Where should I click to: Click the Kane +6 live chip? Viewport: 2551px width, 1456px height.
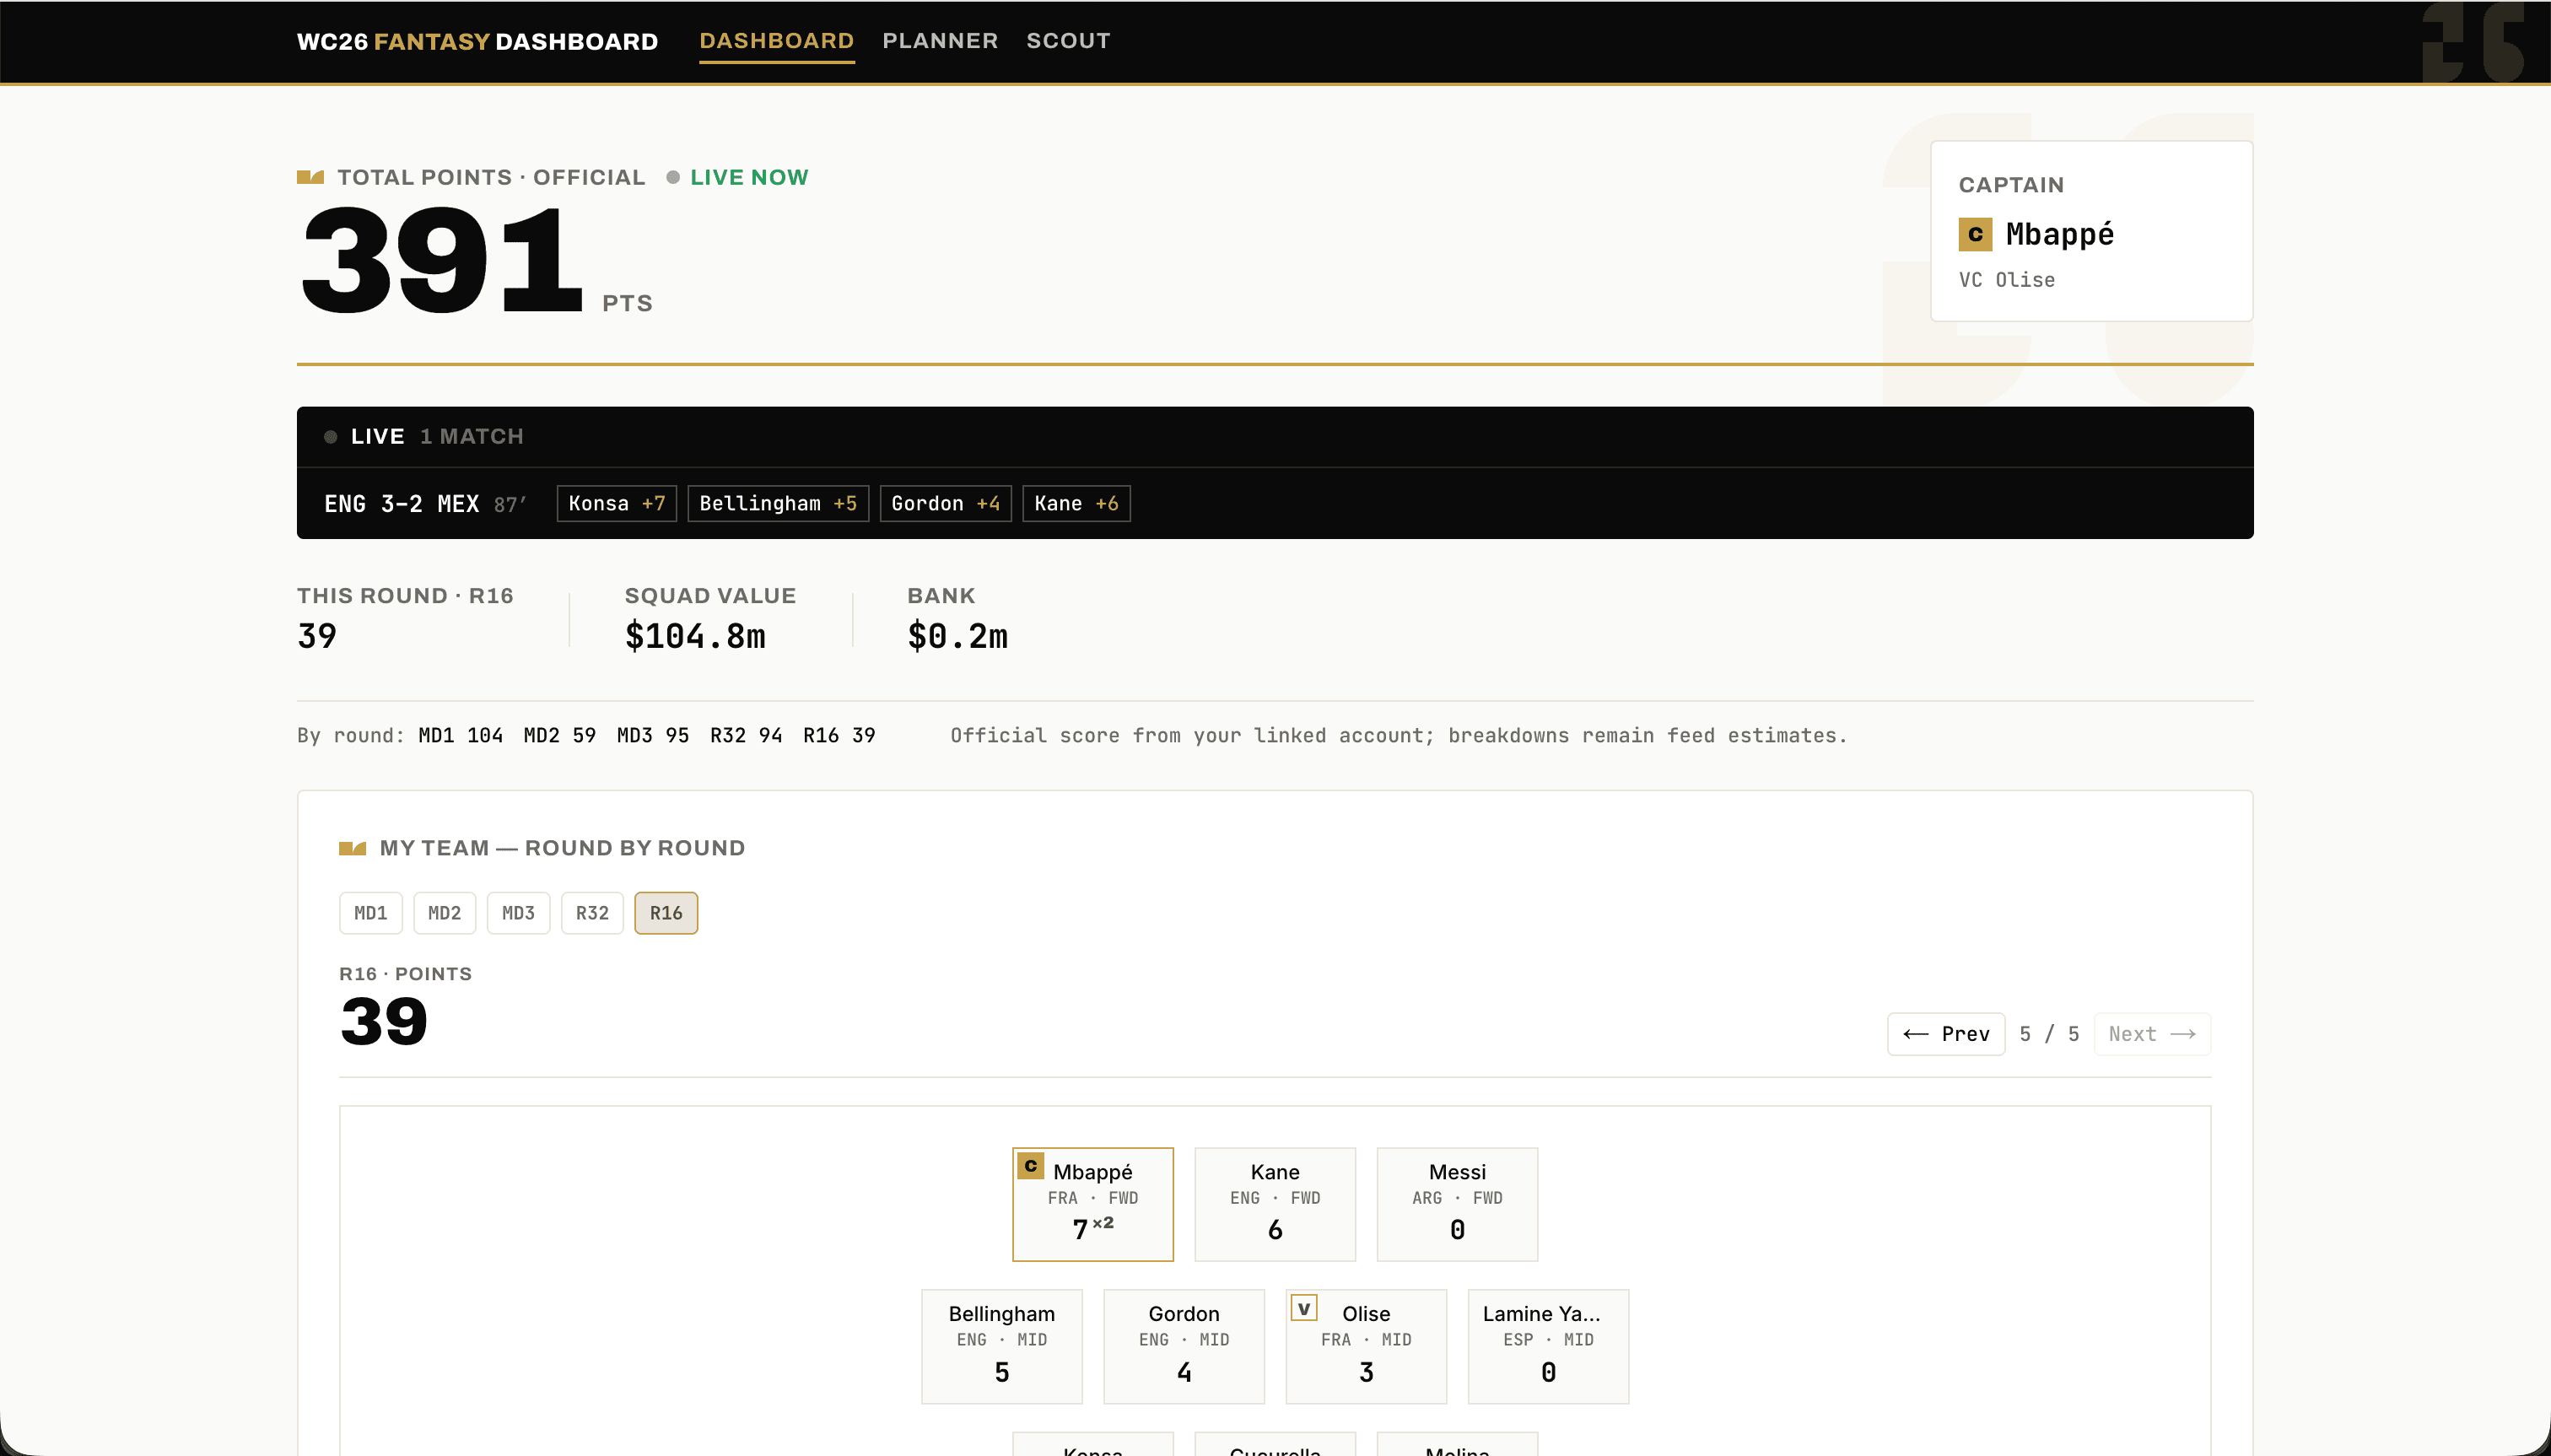point(1076,503)
